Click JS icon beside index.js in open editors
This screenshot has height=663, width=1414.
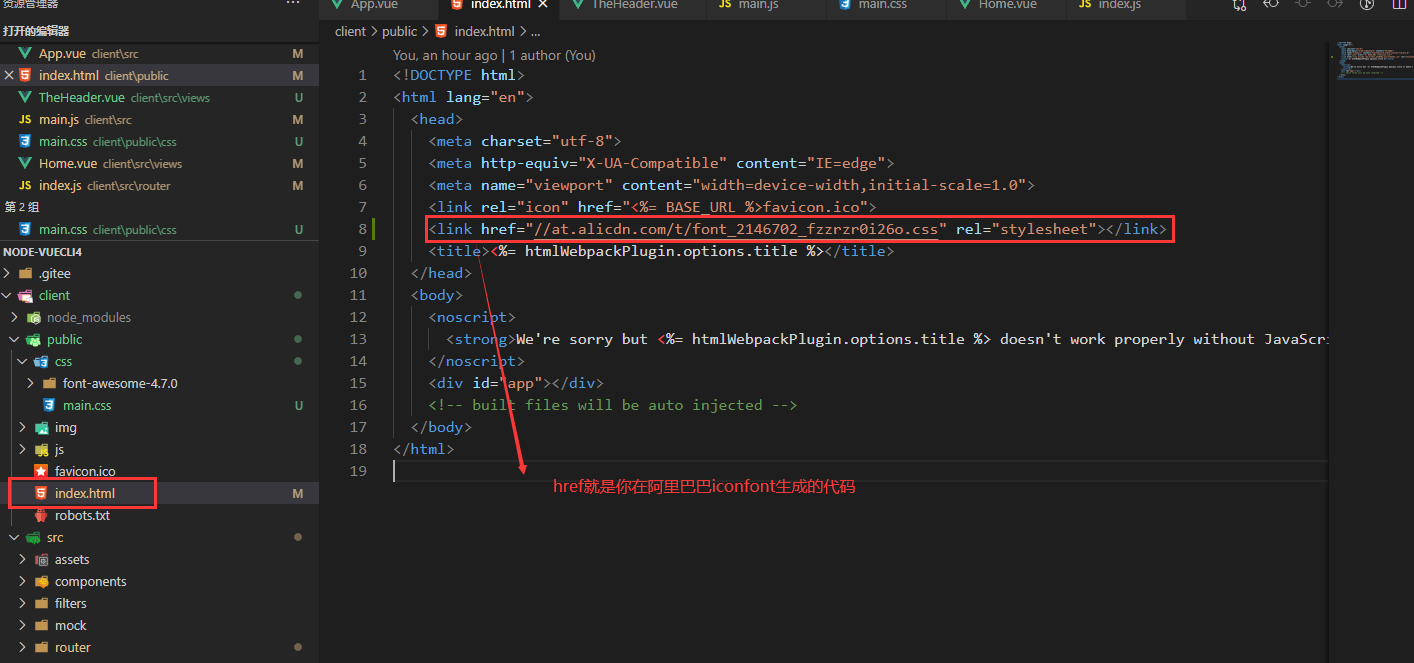click(x=25, y=185)
